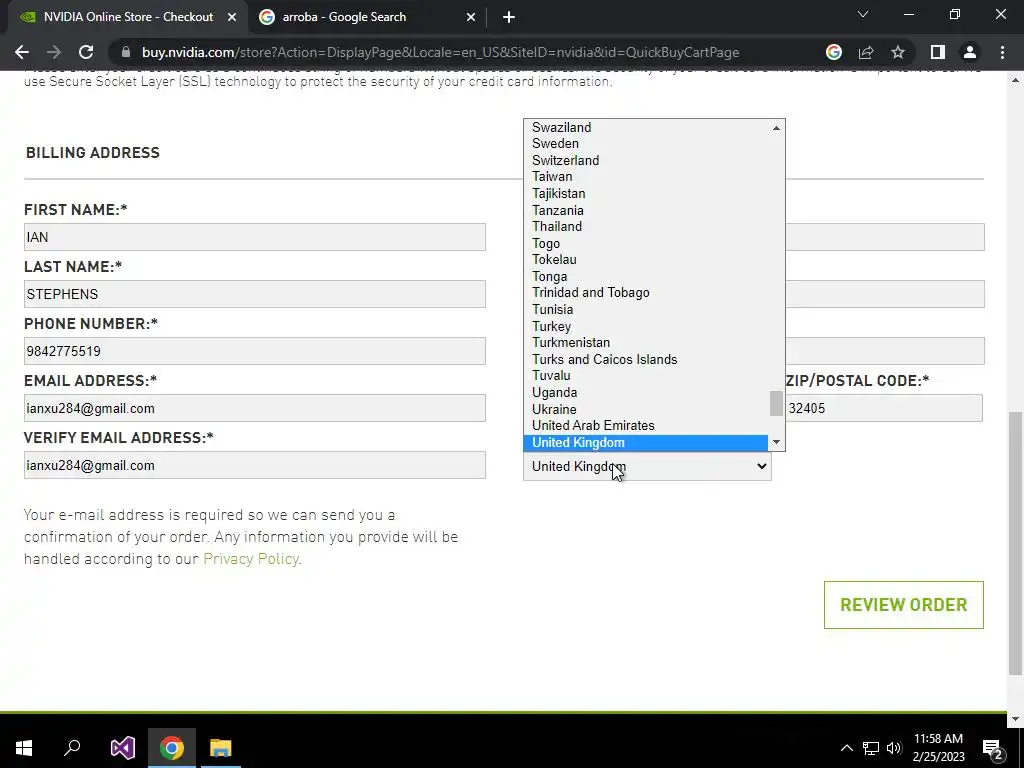
Task: Choose Turks and Caicos Islands
Action: (645, 359)
